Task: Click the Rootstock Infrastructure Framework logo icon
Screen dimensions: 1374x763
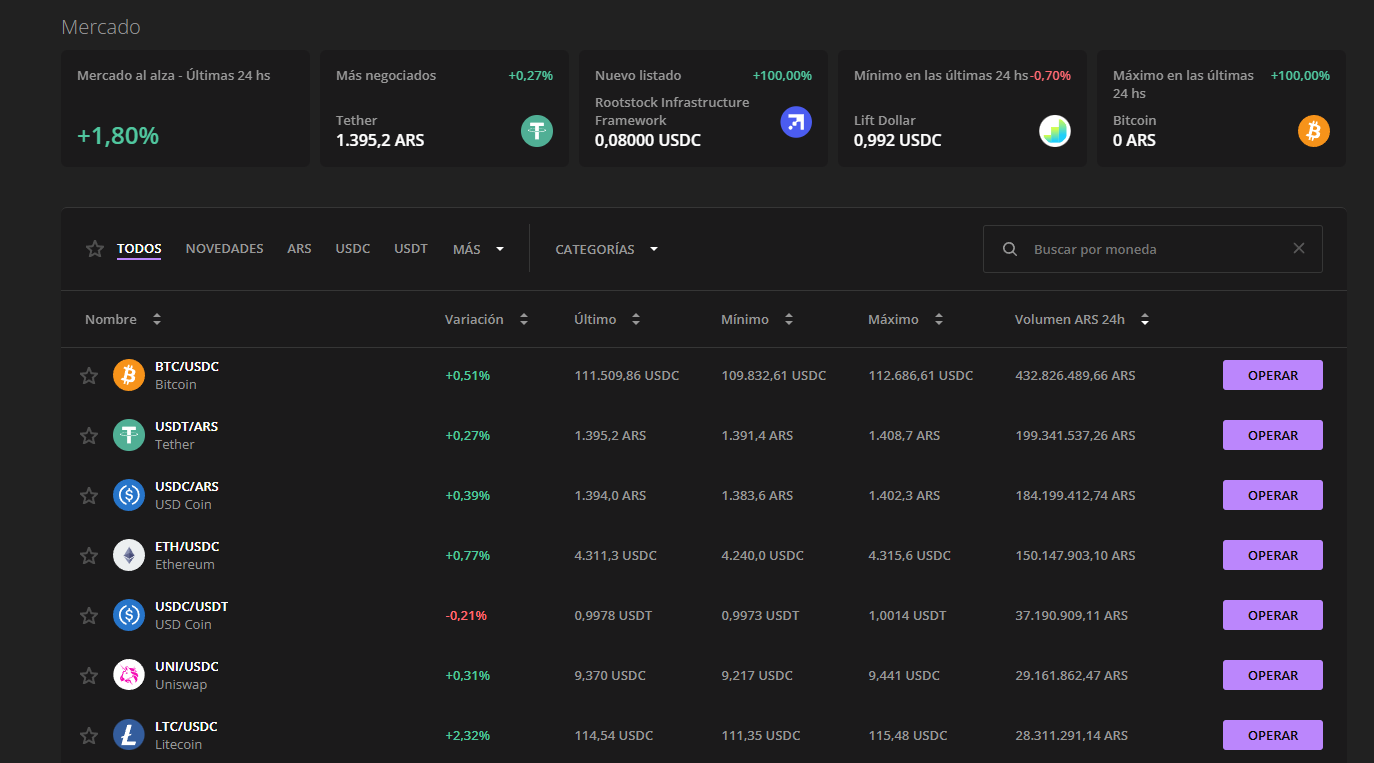Action: click(796, 122)
